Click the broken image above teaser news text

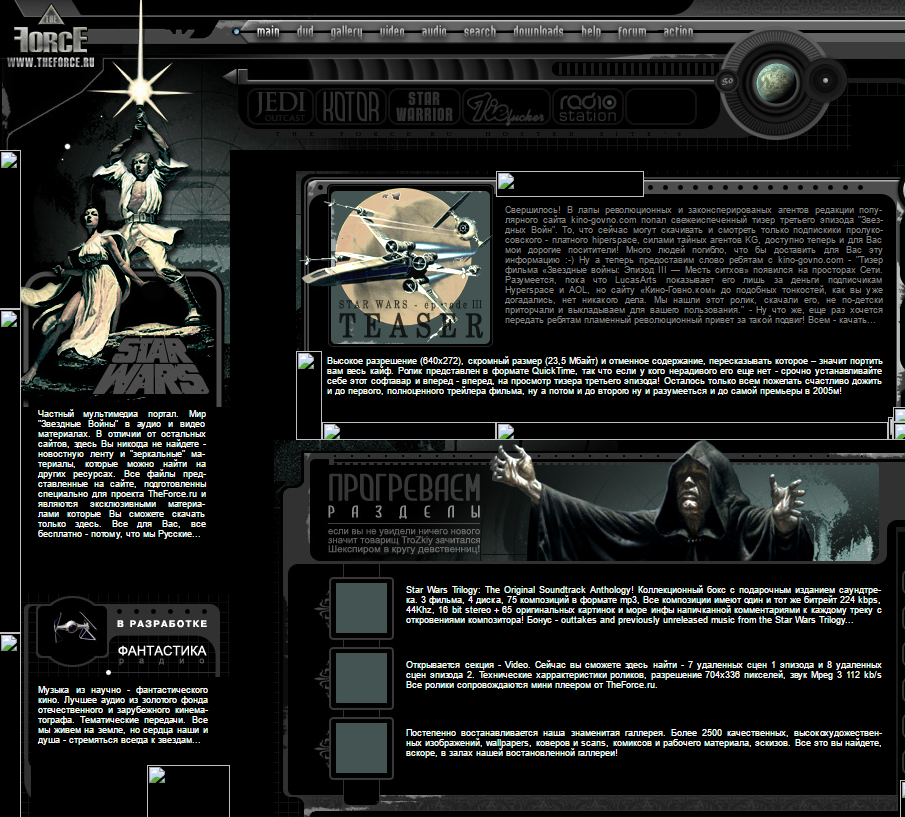(570, 183)
